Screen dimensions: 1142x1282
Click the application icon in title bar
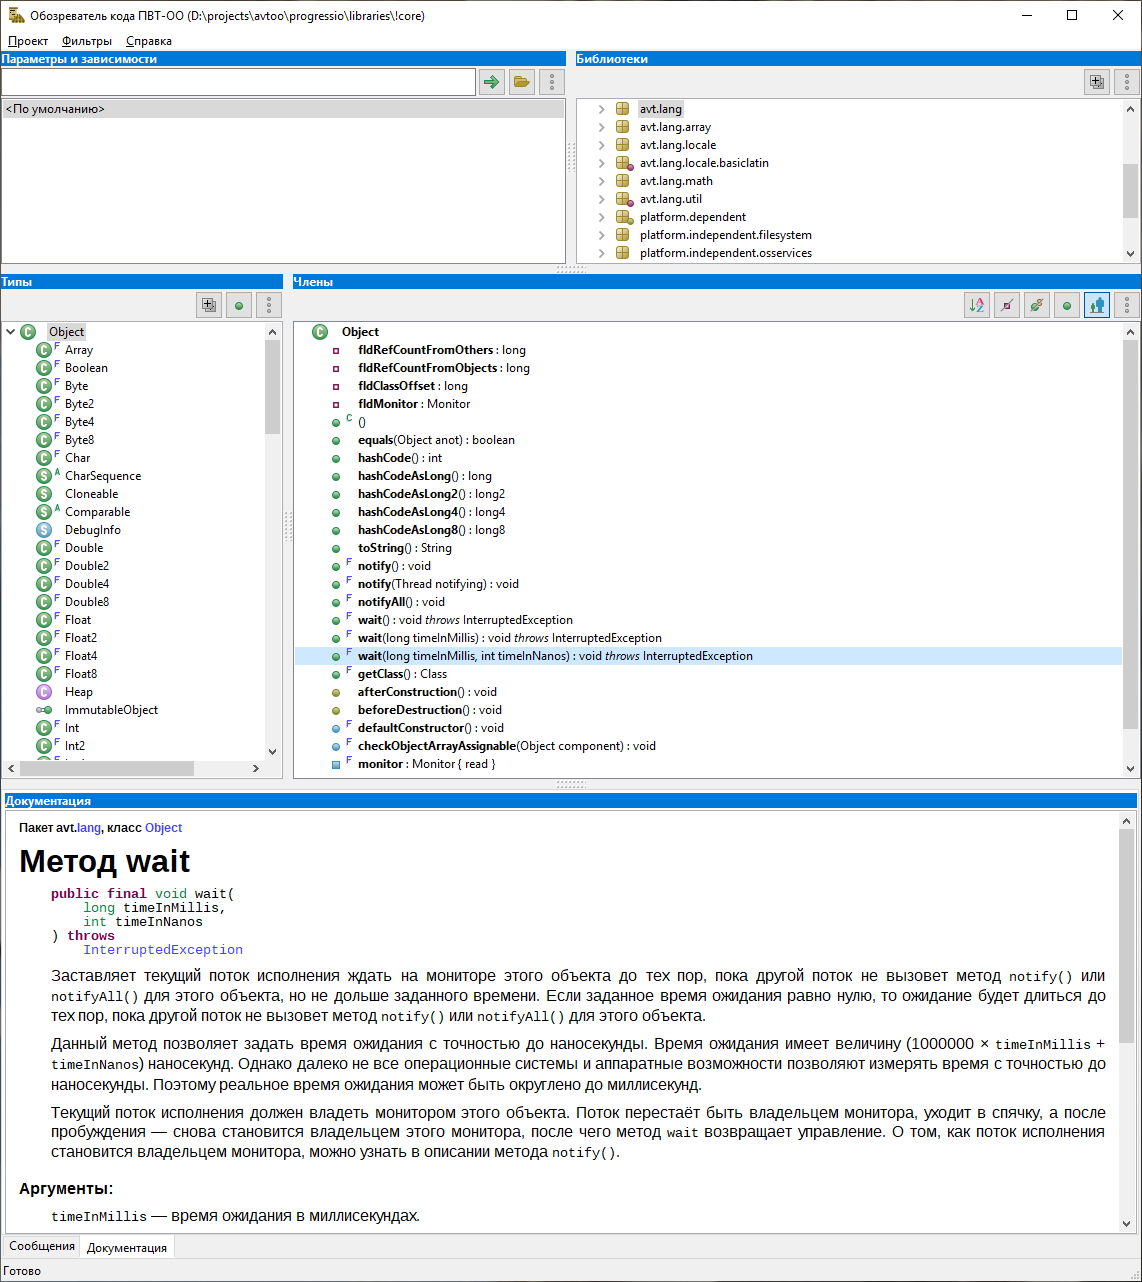[16, 16]
